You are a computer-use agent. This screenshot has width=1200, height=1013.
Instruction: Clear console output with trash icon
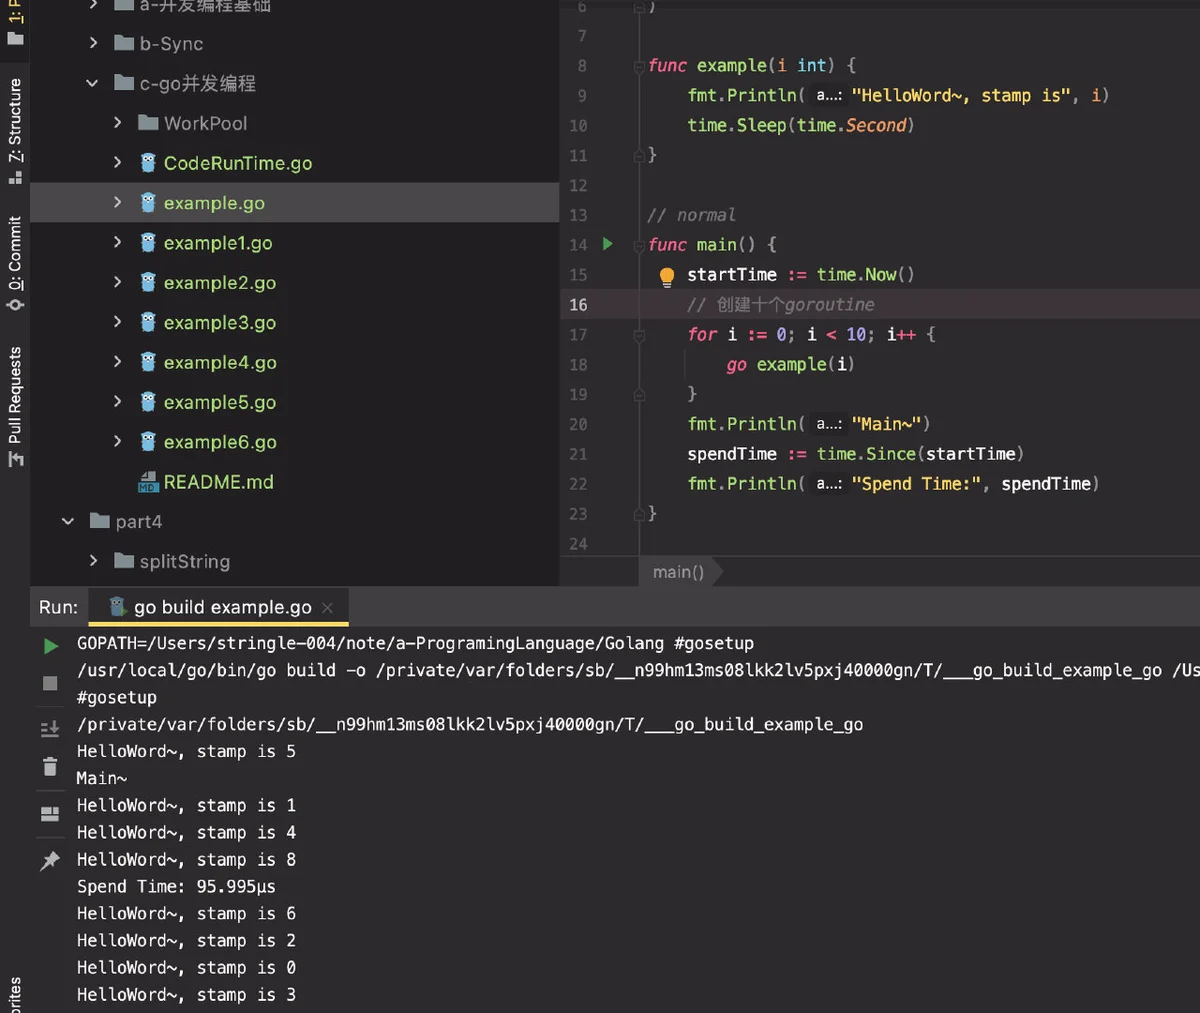click(x=50, y=767)
